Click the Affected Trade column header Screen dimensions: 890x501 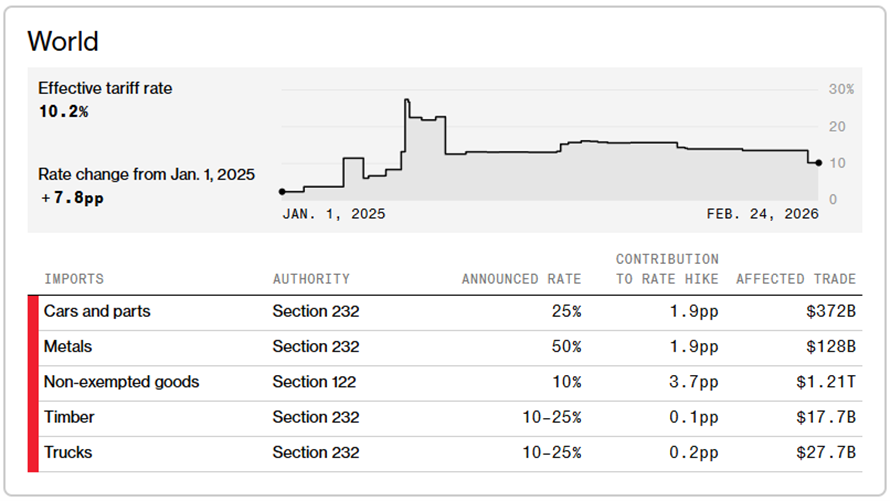tap(796, 279)
